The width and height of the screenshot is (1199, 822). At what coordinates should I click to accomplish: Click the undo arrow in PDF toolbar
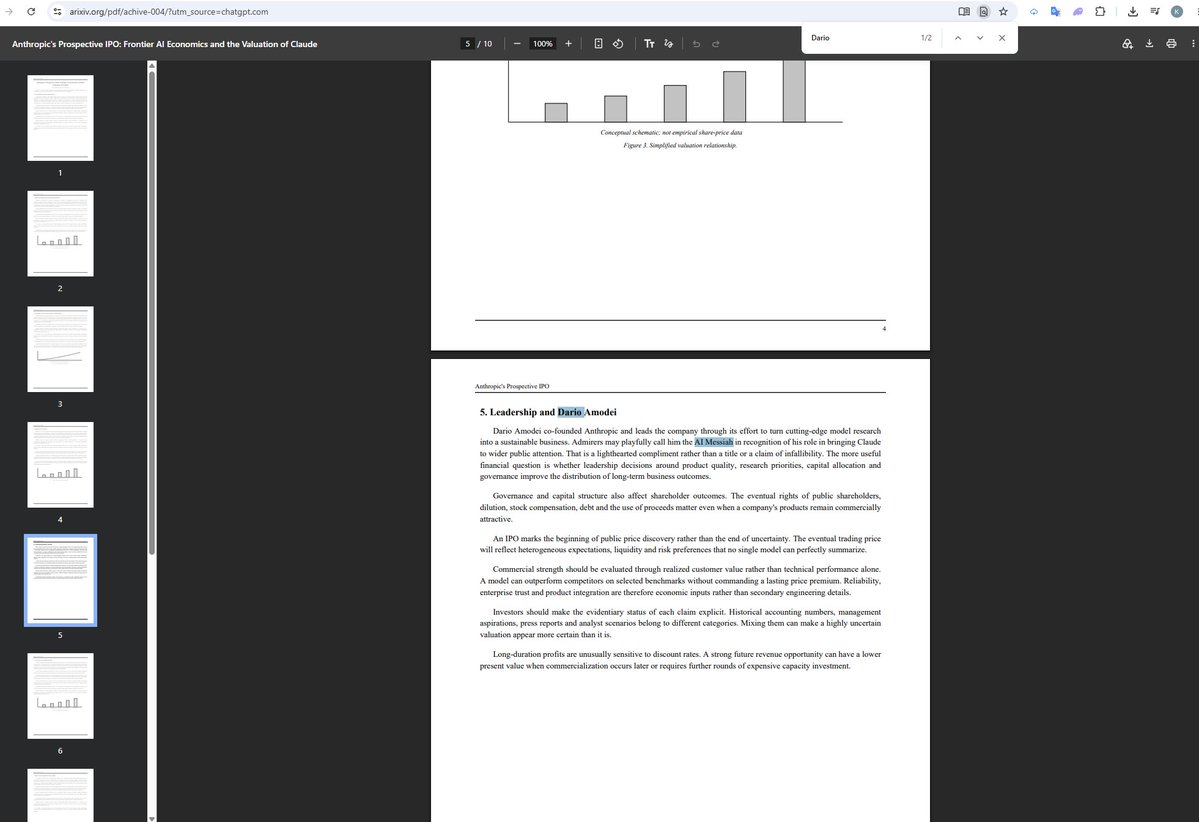pyautogui.click(x=696, y=44)
